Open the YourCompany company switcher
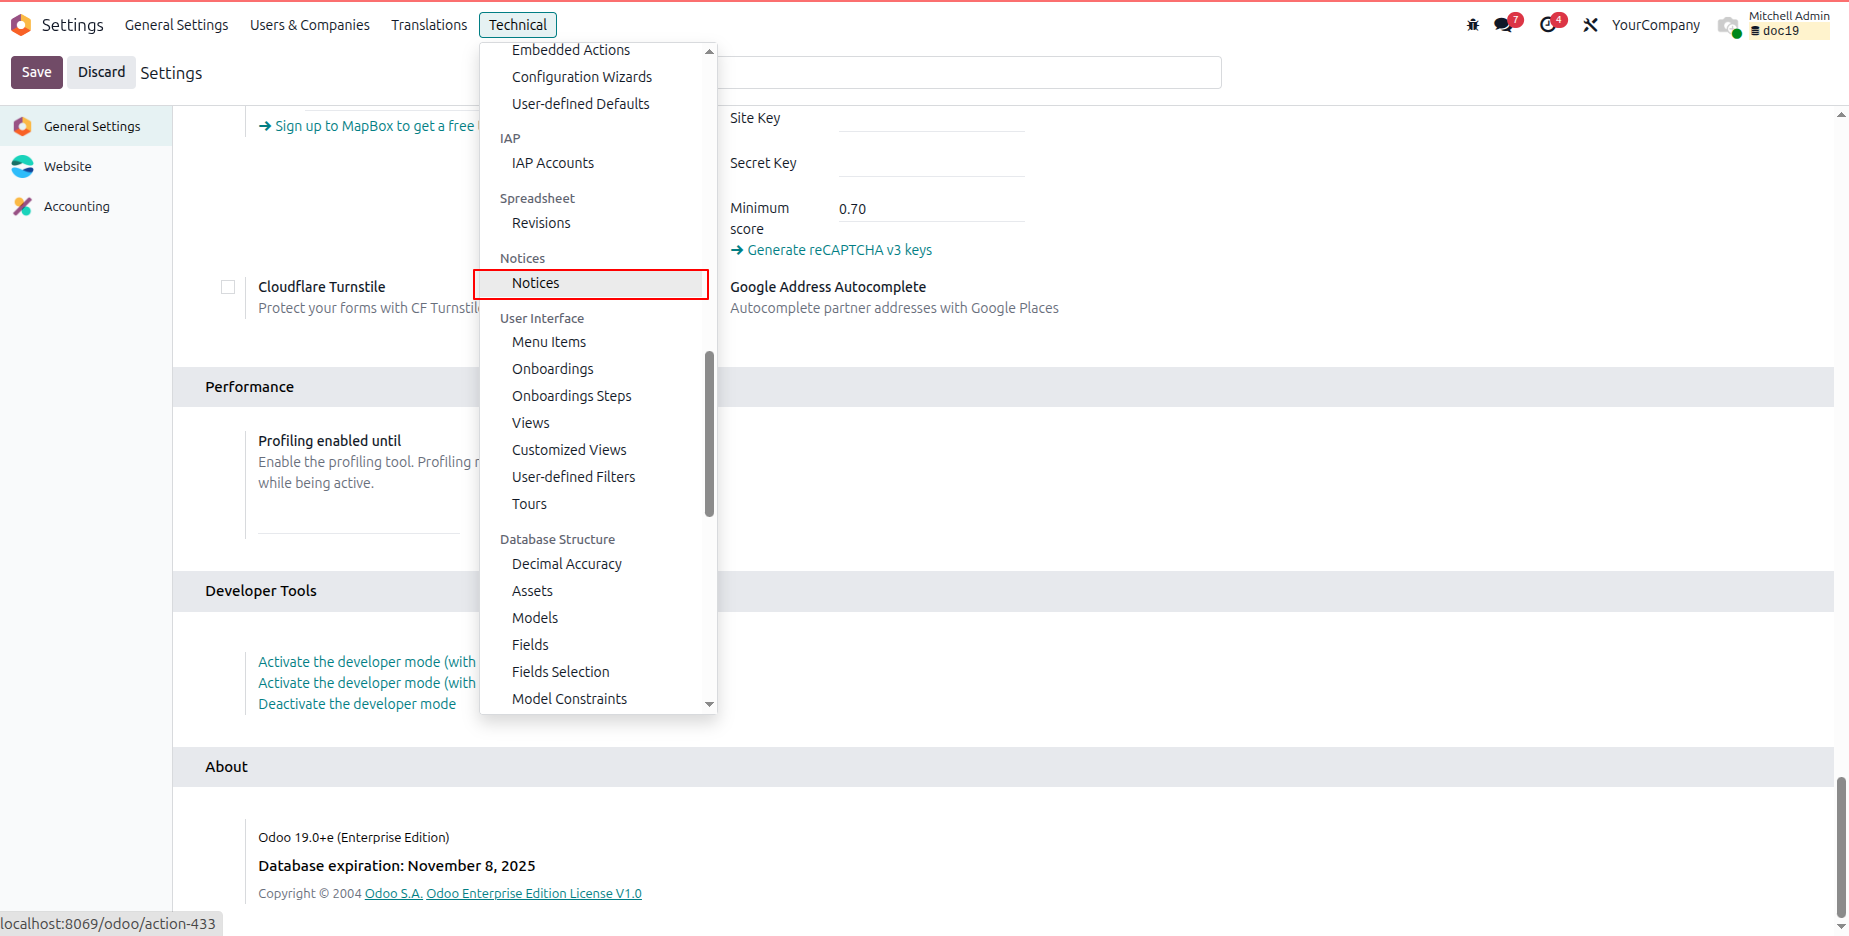 (x=1656, y=25)
